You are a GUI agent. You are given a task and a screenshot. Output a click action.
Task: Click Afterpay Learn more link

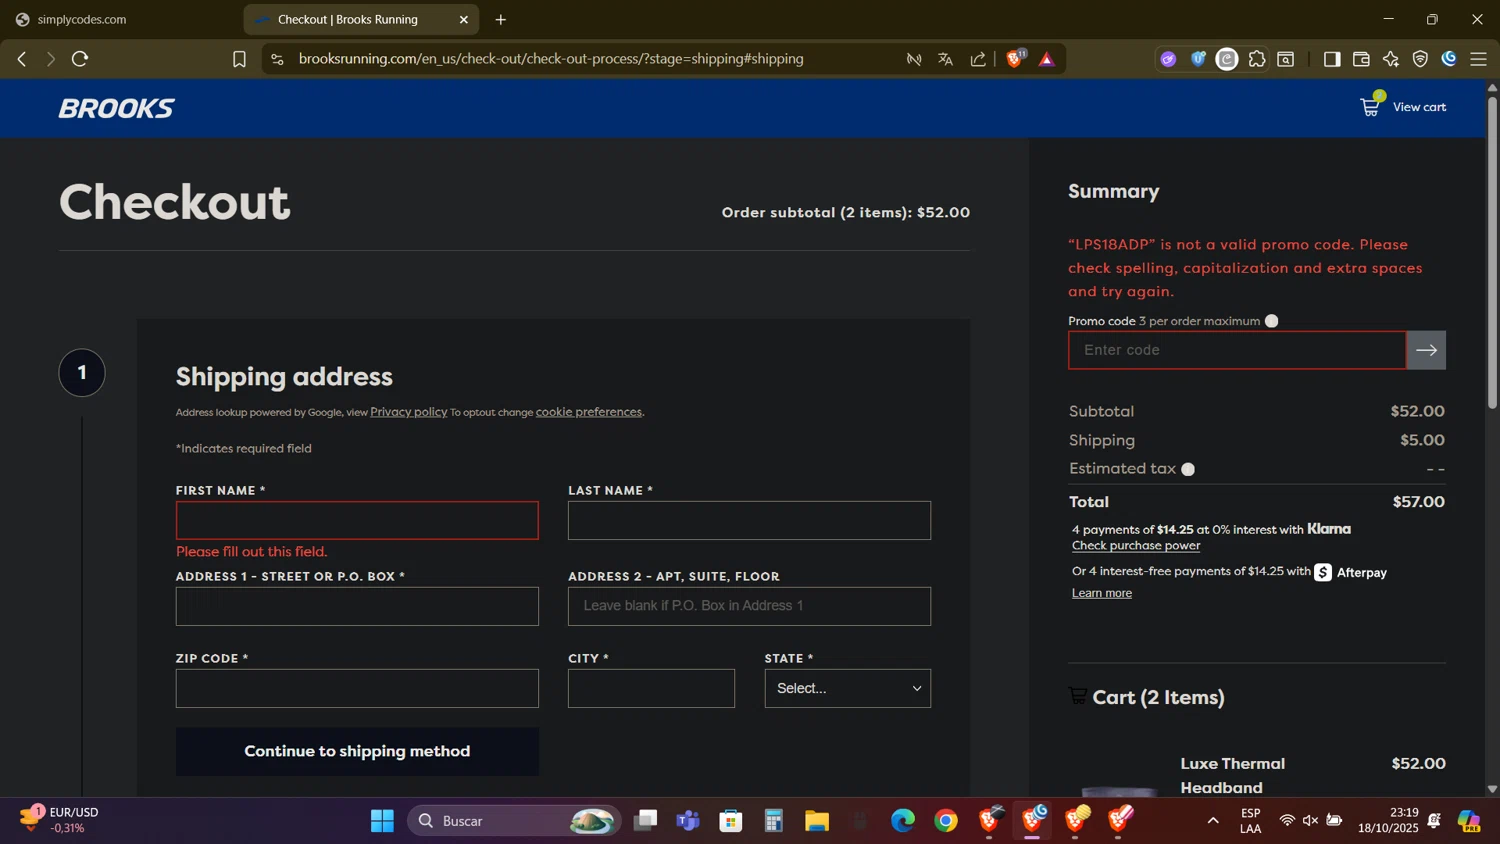click(x=1102, y=593)
